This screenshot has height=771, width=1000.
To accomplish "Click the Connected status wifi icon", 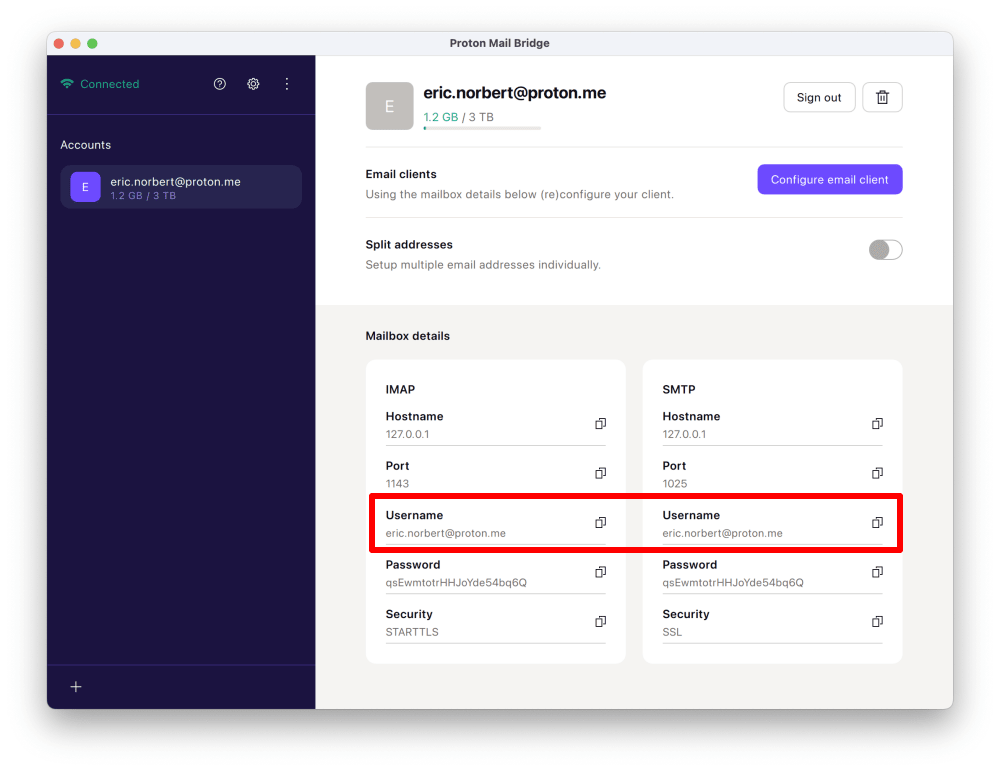I will click(68, 84).
